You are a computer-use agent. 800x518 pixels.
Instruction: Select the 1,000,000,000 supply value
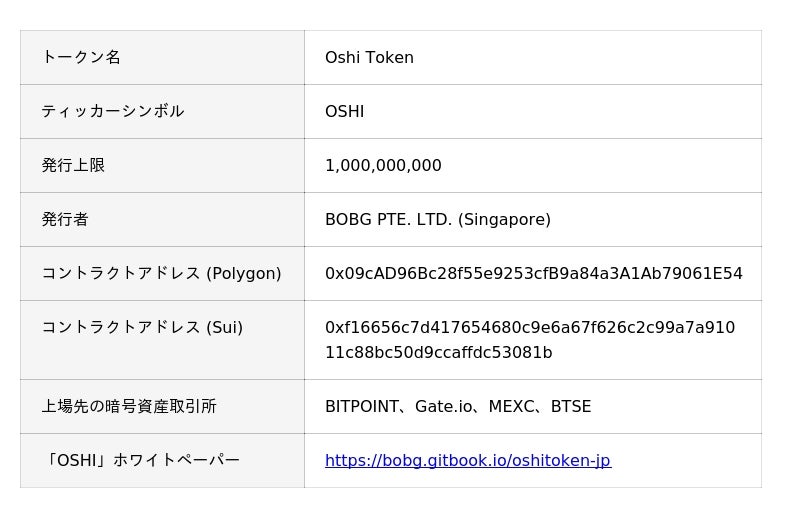383,166
